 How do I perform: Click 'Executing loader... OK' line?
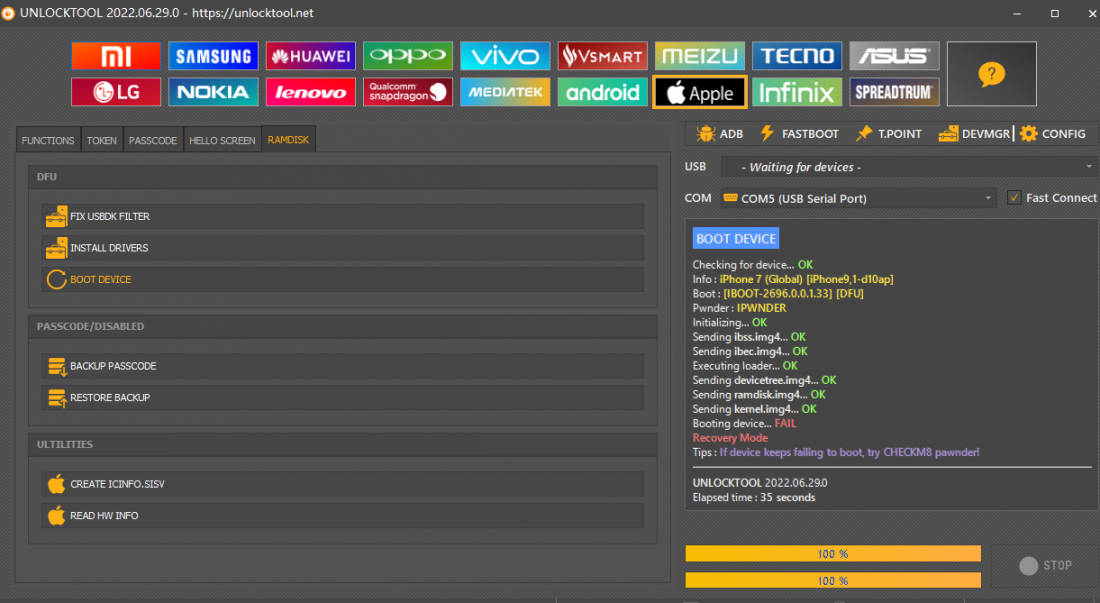[745, 366]
